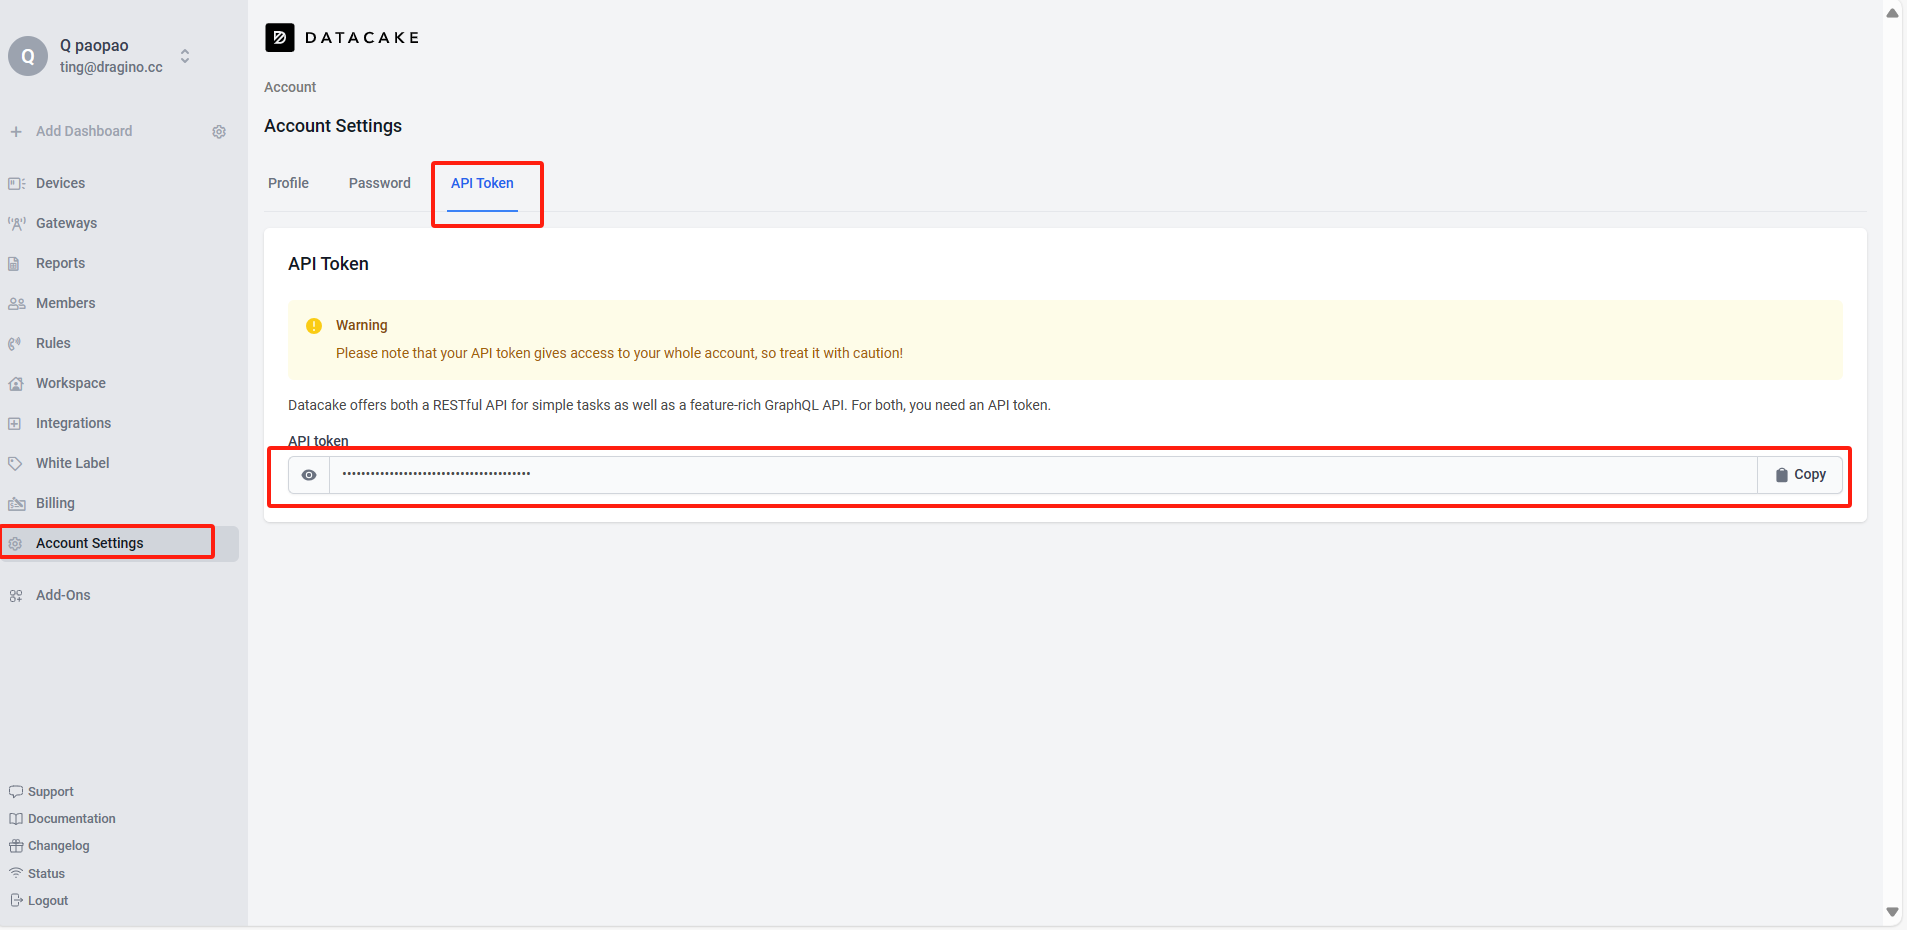Click Logout
Viewport: 1907px width, 930px height.
48,900
